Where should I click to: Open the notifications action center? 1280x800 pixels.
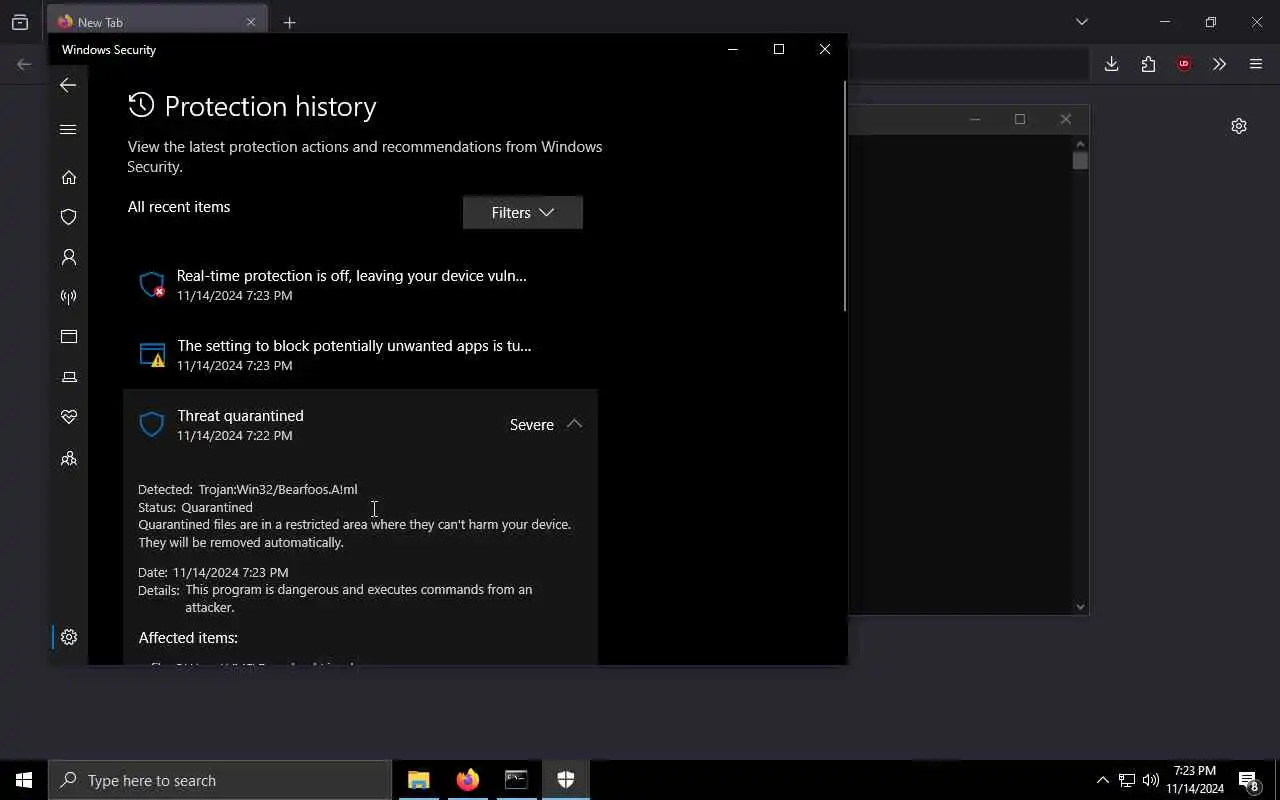pos(1249,780)
